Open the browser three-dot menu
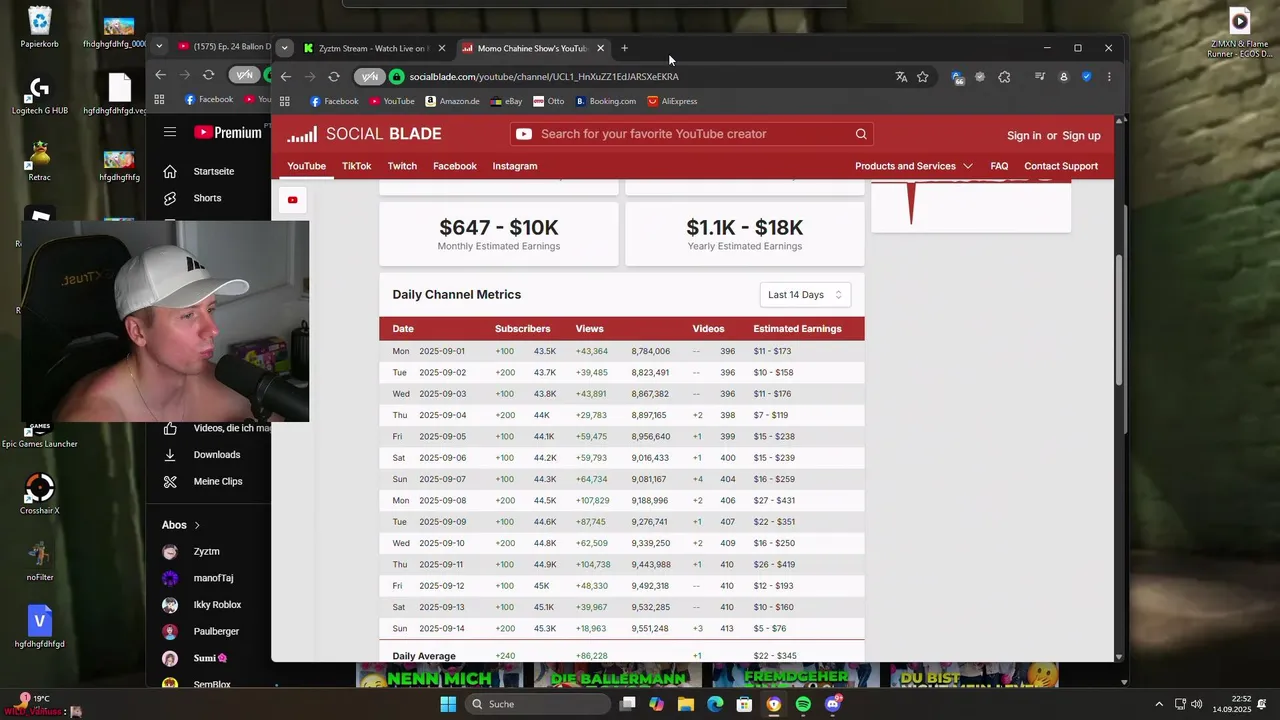This screenshot has width=1280, height=720. [1109, 76]
